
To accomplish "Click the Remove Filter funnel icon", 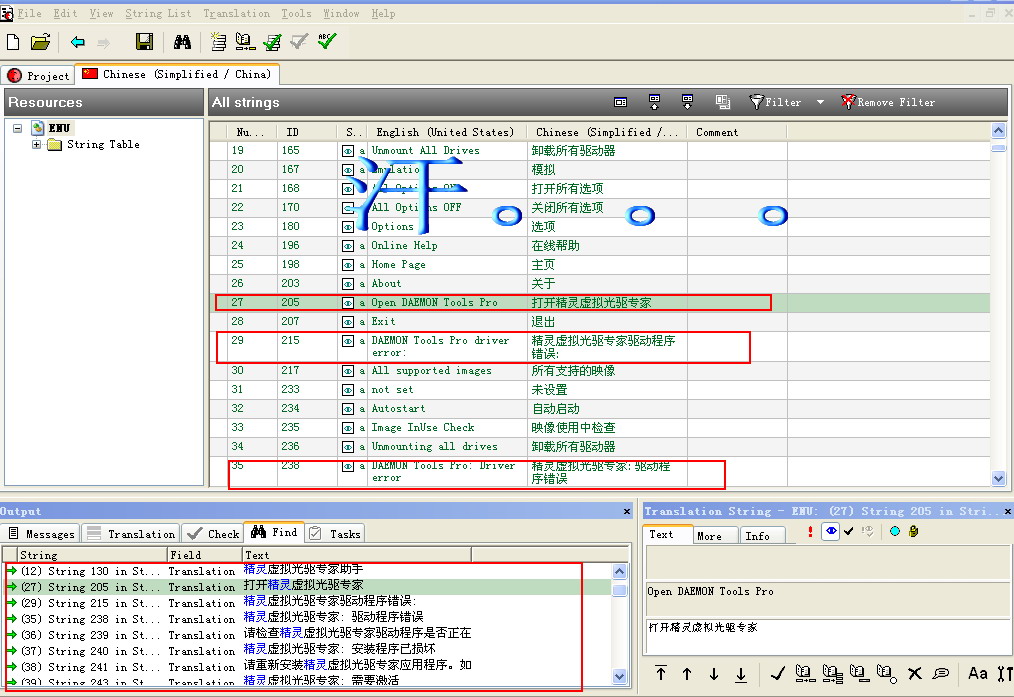I will [848, 102].
